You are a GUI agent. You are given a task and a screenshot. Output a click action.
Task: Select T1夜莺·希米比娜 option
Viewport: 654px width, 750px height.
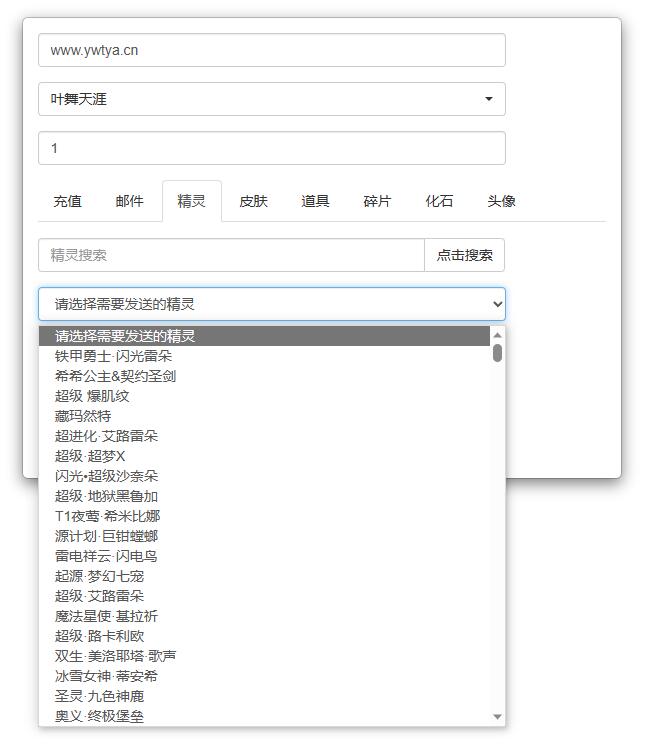264,517
